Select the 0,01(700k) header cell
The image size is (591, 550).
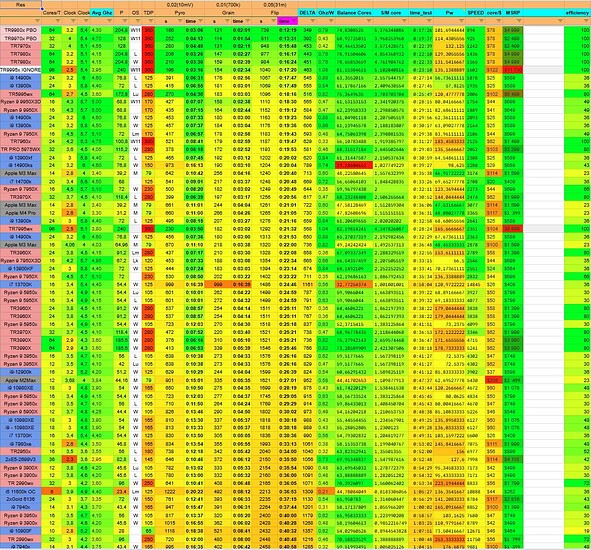click(x=228, y=5)
